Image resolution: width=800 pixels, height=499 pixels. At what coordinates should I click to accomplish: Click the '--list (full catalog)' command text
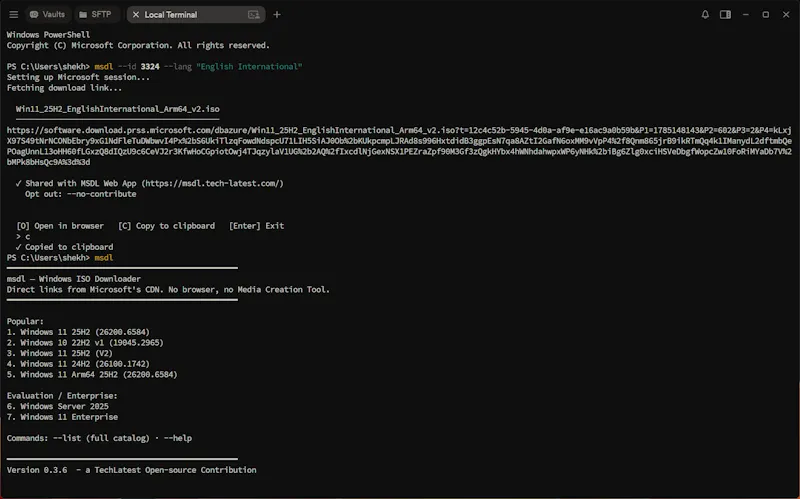(x=101, y=438)
